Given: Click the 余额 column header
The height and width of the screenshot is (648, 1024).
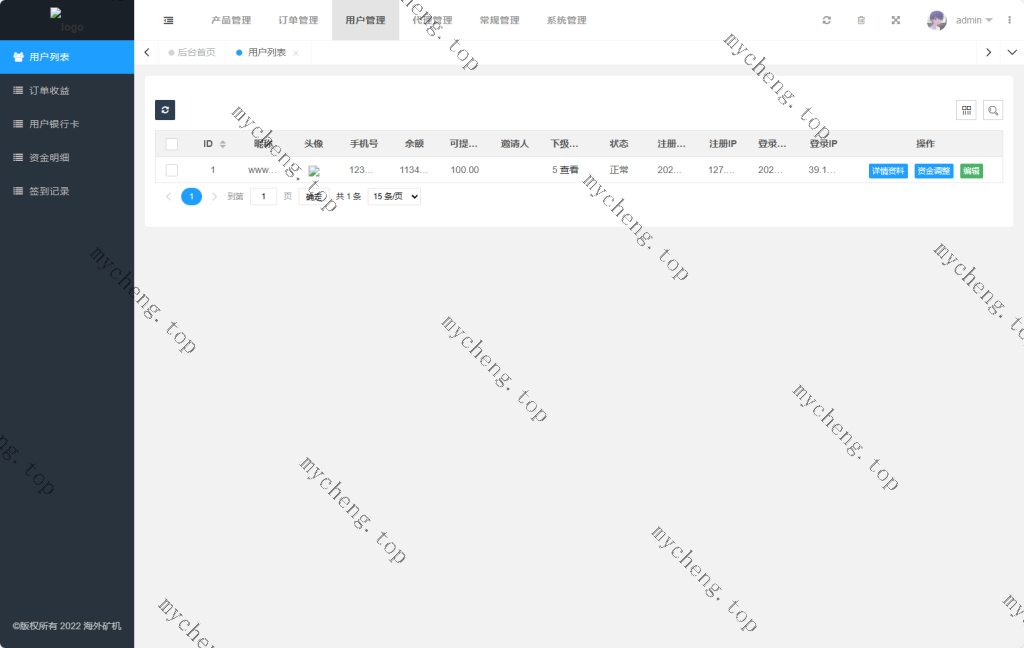Looking at the screenshot, I should [x=414, y=144].
